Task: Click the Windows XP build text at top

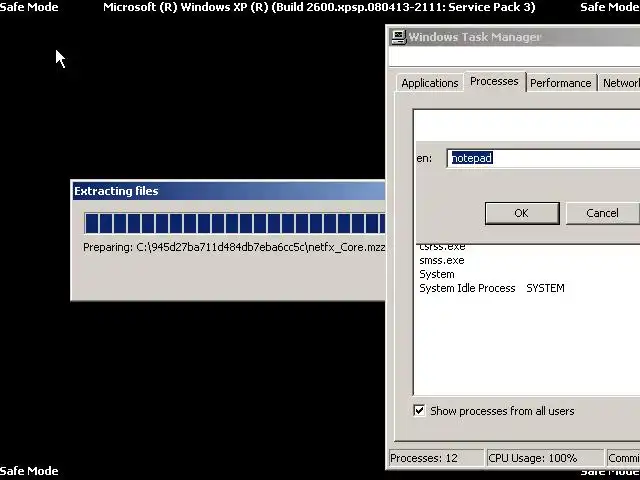Action: tap(319, 7)
